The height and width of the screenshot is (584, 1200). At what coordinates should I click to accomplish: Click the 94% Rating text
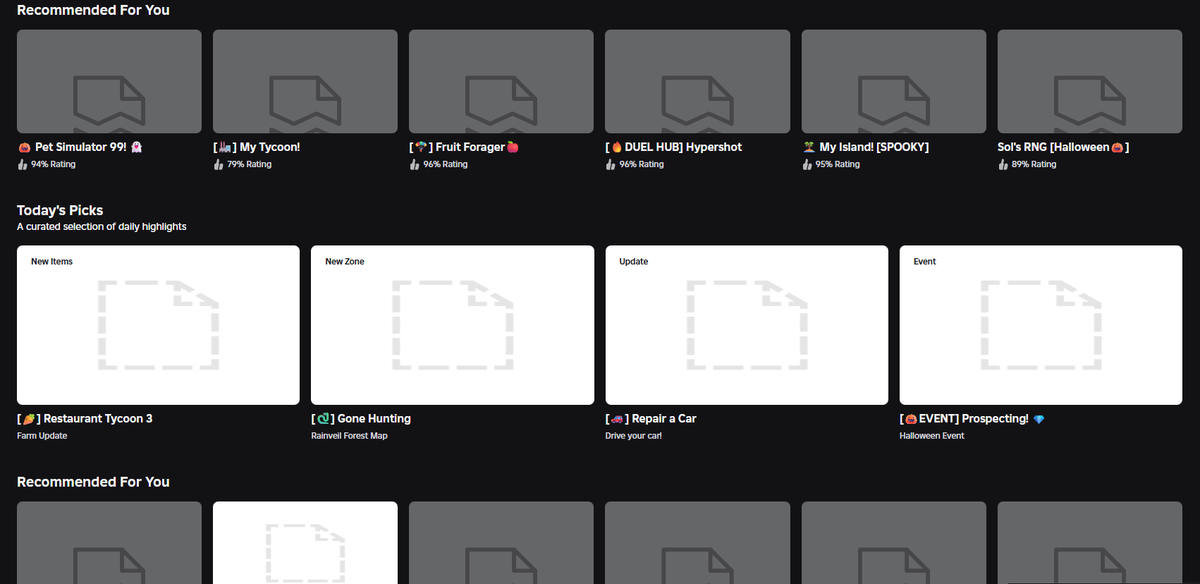pos(53,165)
